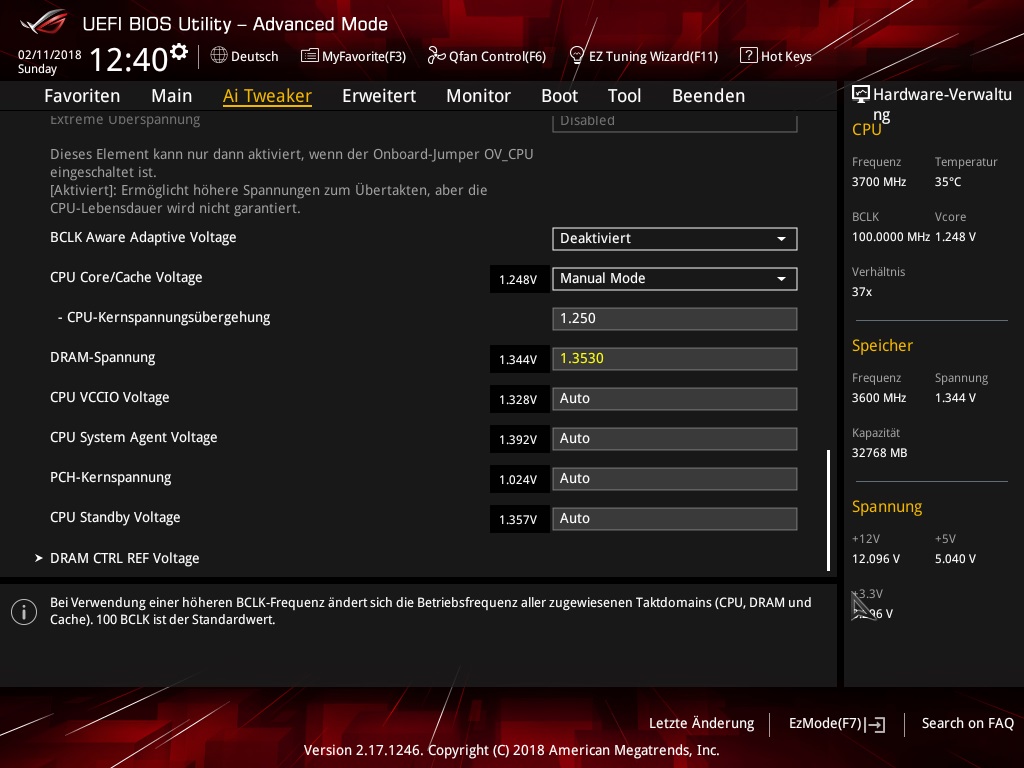
Task: Select DRAM-Spannung label
Action: (x=103, y=358)
